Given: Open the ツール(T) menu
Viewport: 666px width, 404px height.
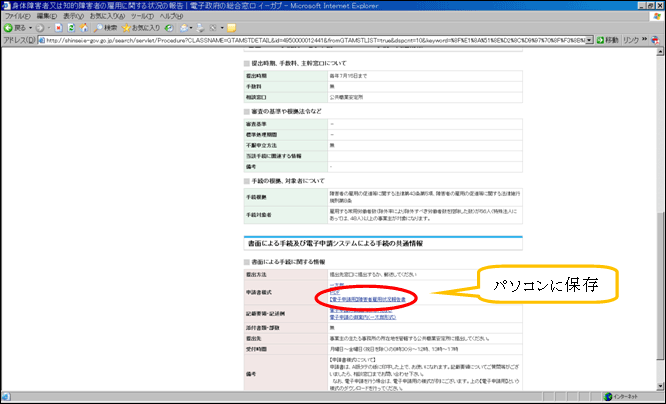Looking at the screenshot, I should tap(140, 16).
